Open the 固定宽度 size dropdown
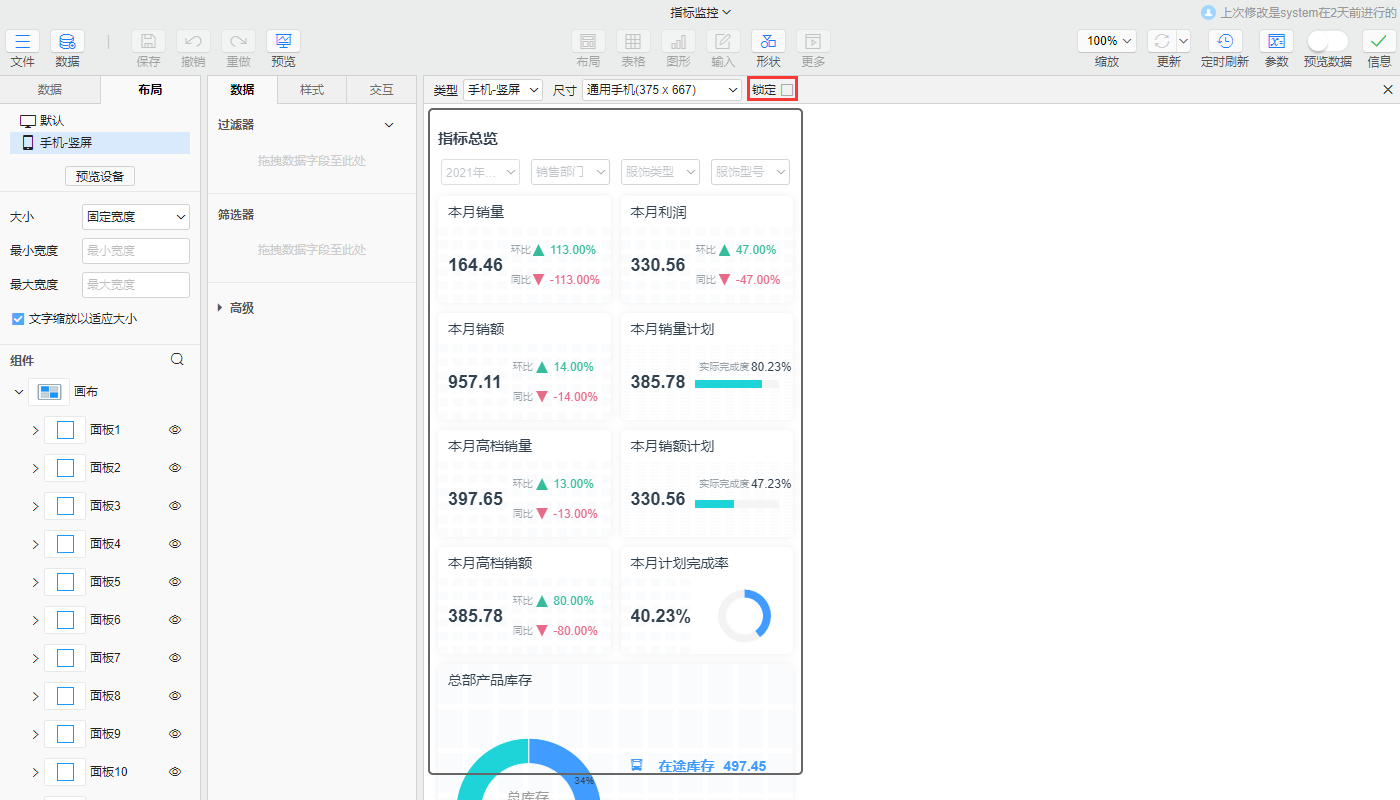The width and height of the screenshot is (1400, 800). coord(135,217)
